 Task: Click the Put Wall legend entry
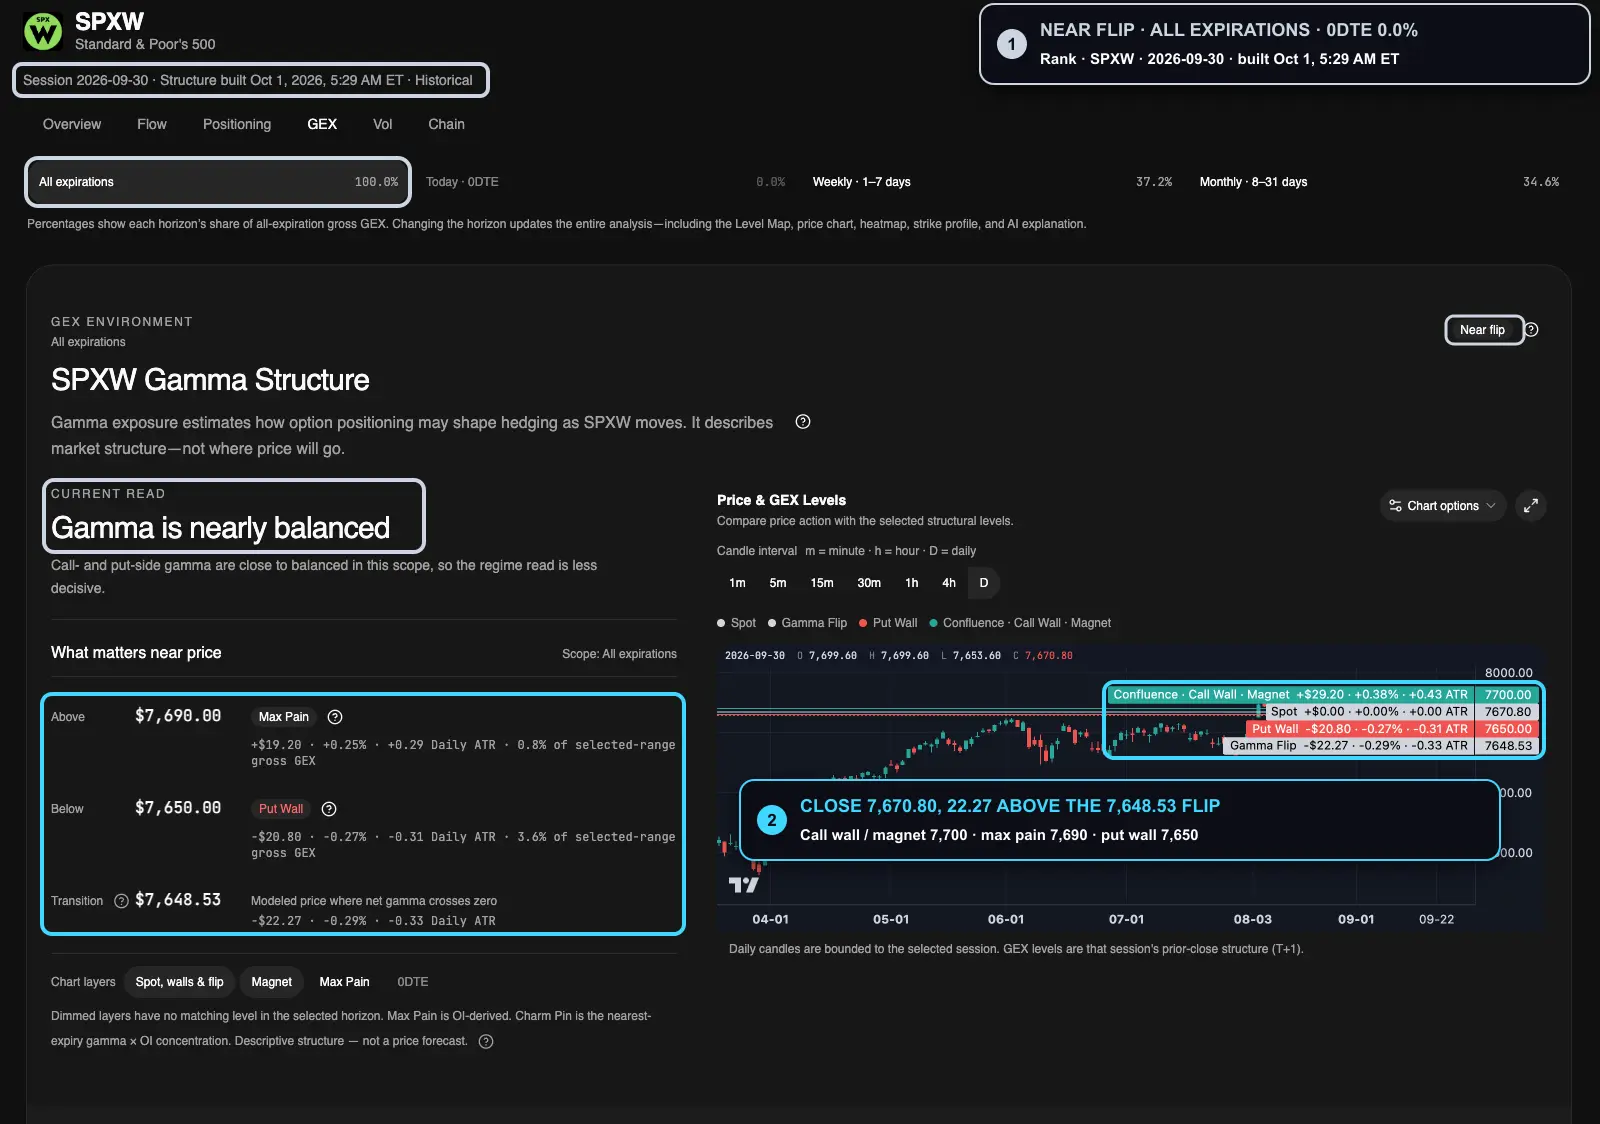point(888,623)
